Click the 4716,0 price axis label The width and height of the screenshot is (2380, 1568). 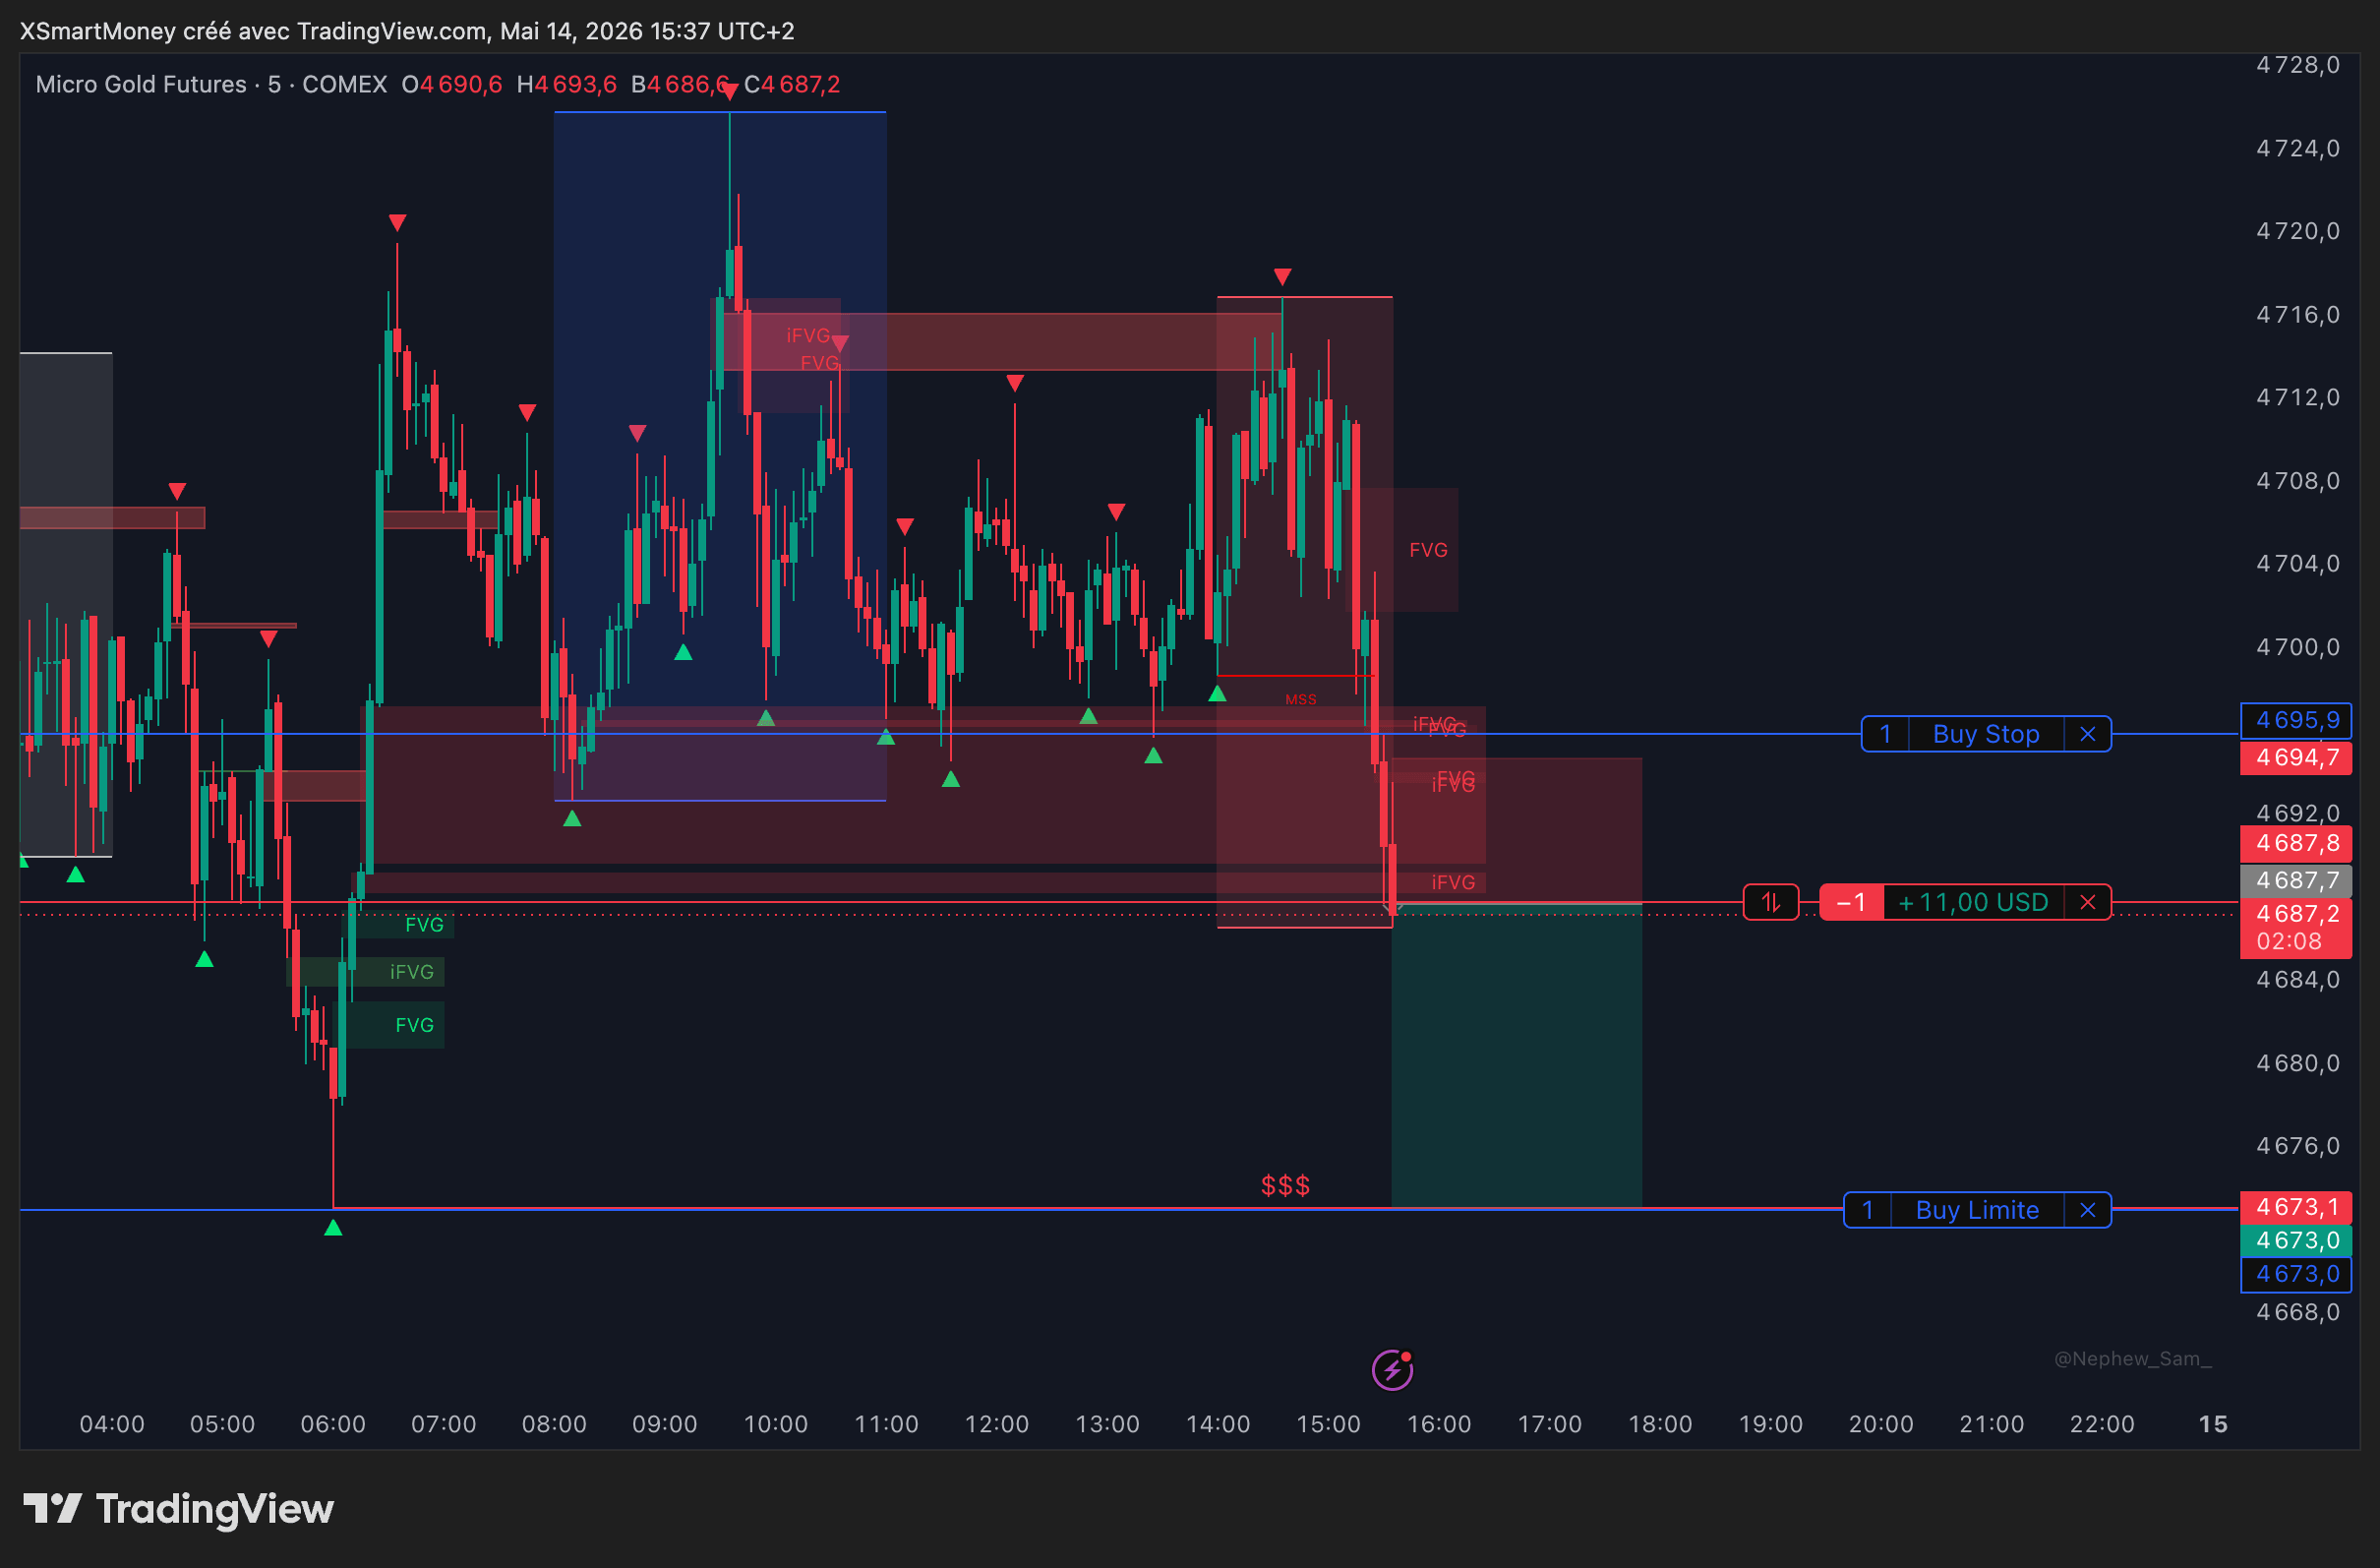(2298, 315)
